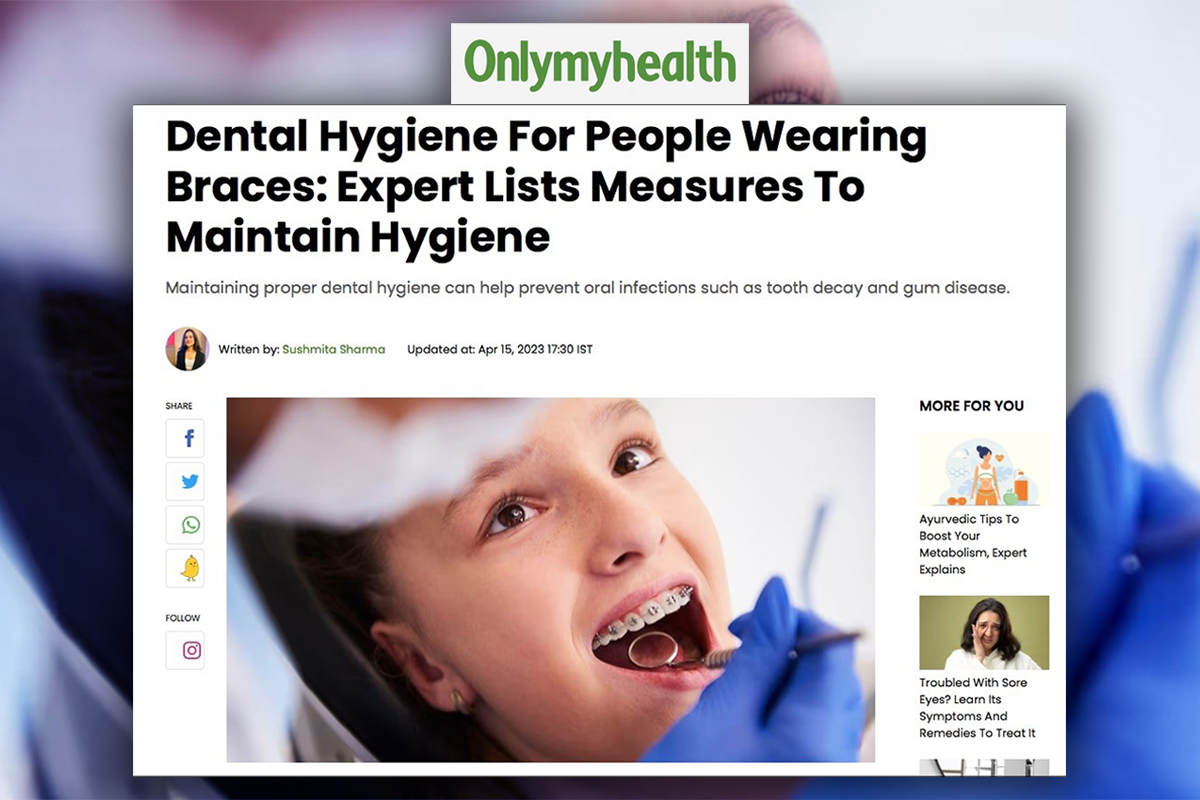
Task: Open Sushmita Sharma author link
Action: click(x=333, y=350)
